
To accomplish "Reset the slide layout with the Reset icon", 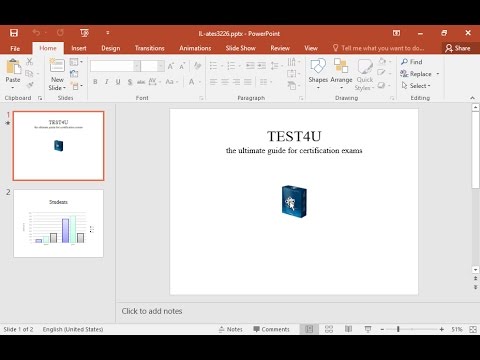I will click(74, 74).
